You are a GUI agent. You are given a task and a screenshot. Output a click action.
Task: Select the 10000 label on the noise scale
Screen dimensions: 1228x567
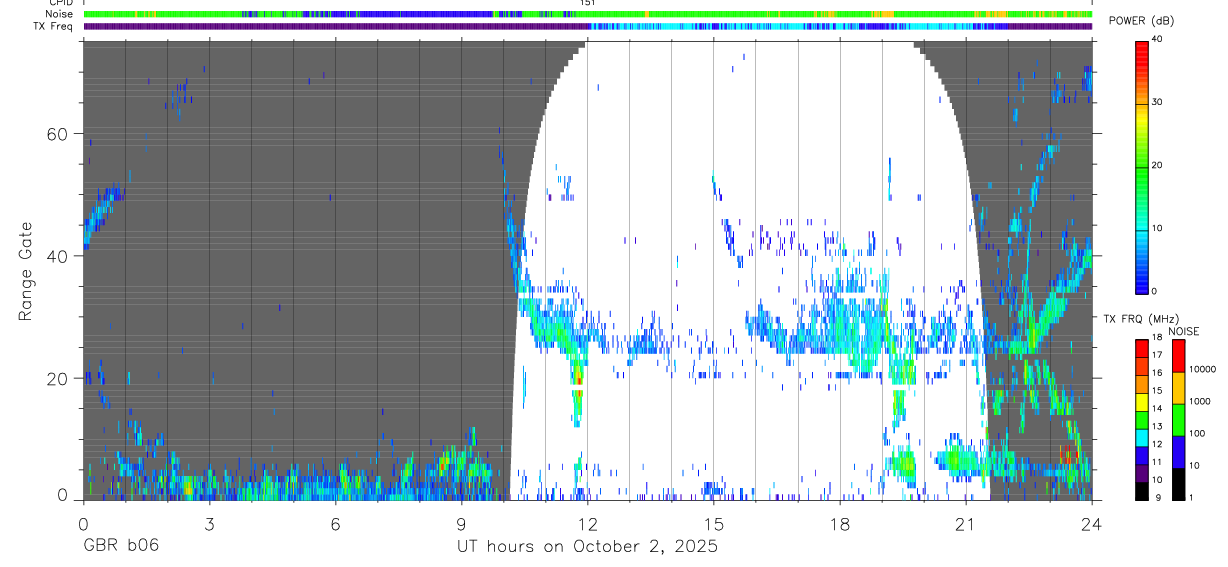(1202, 369)
